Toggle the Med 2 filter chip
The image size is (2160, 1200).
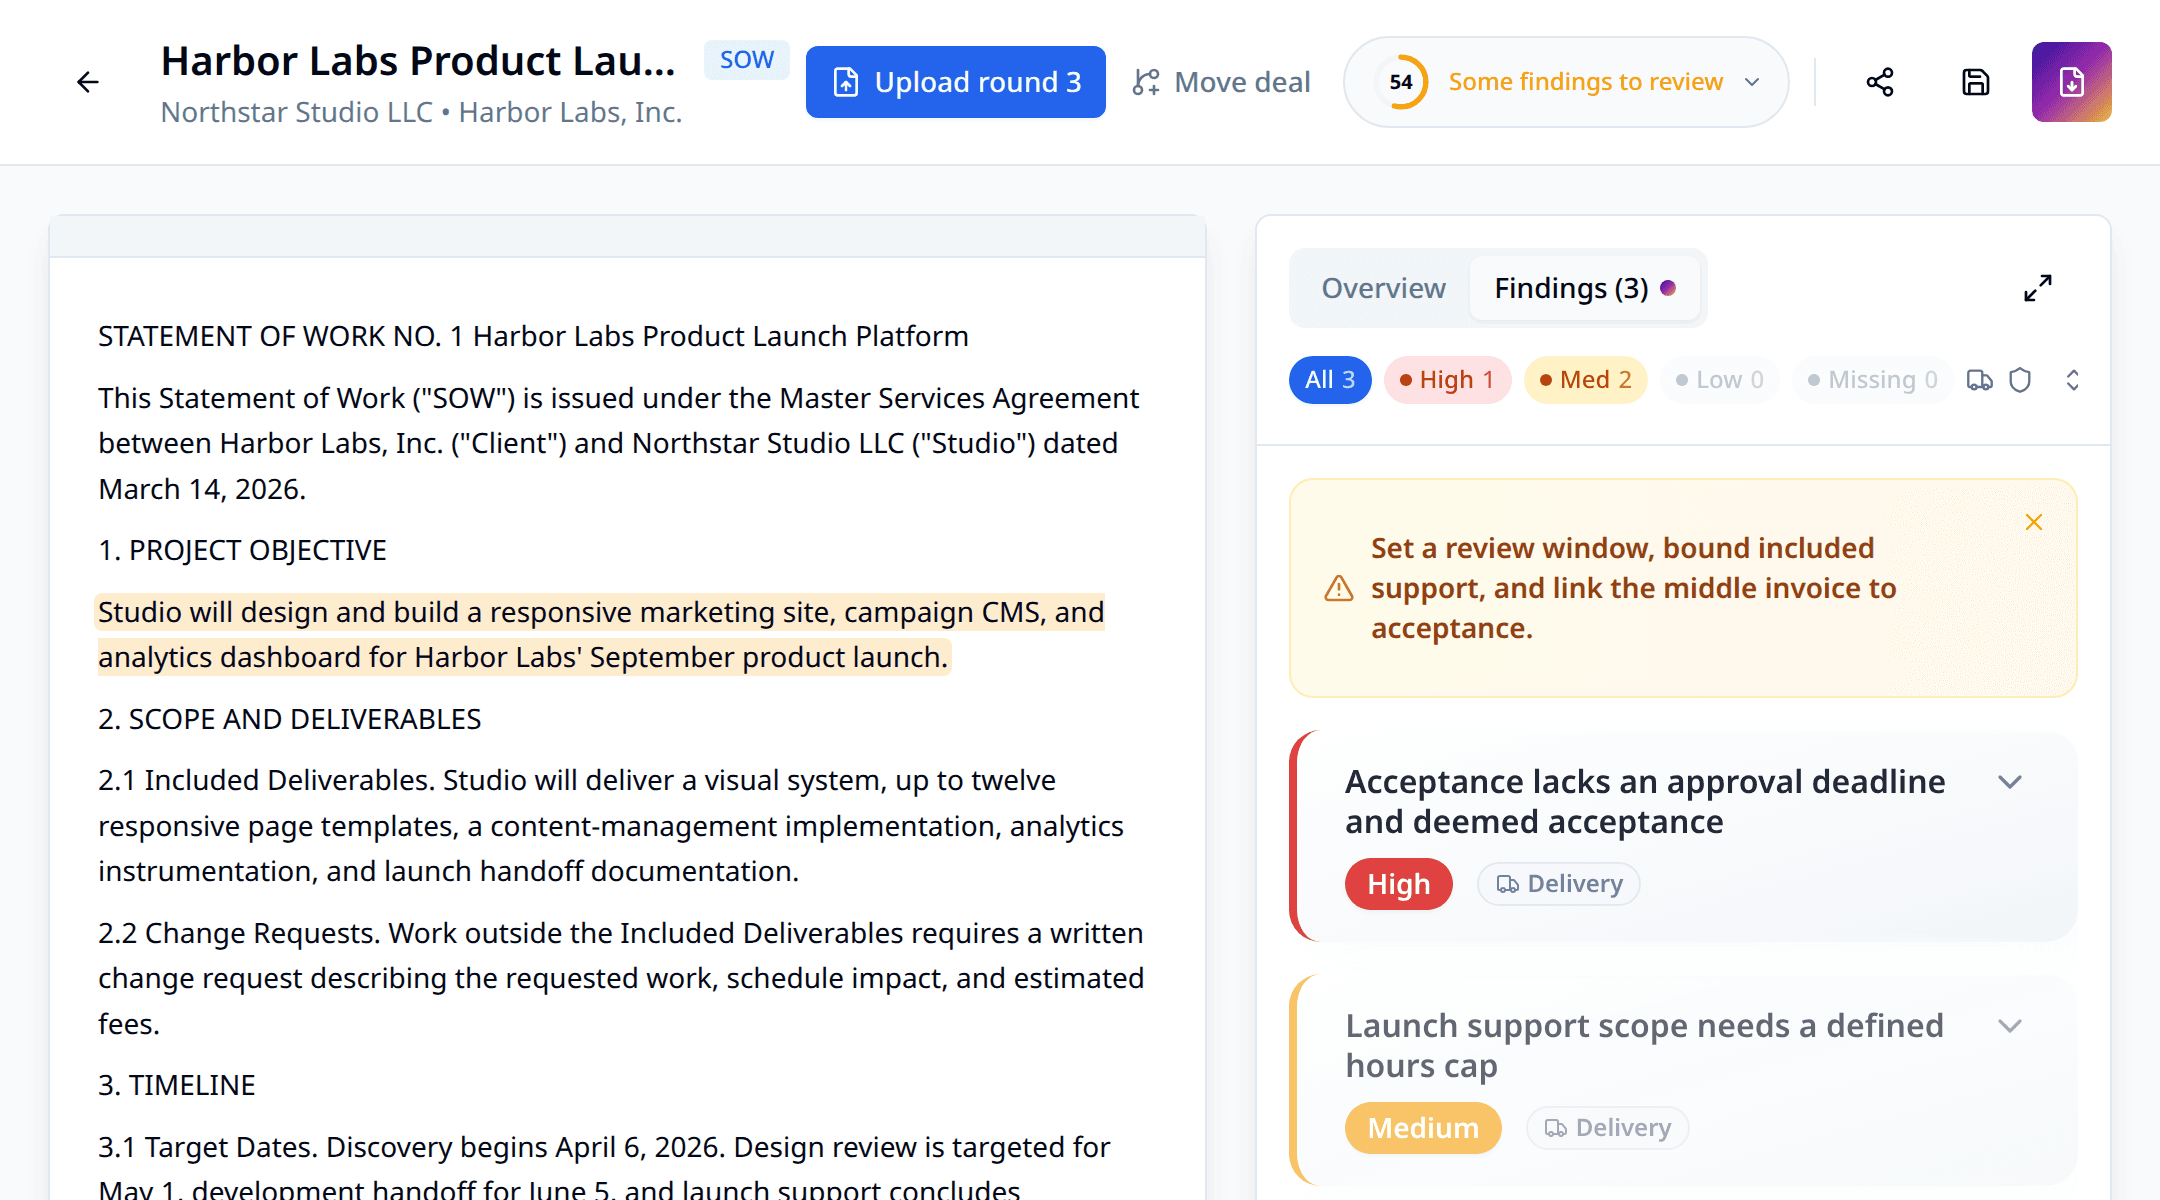1586,380
